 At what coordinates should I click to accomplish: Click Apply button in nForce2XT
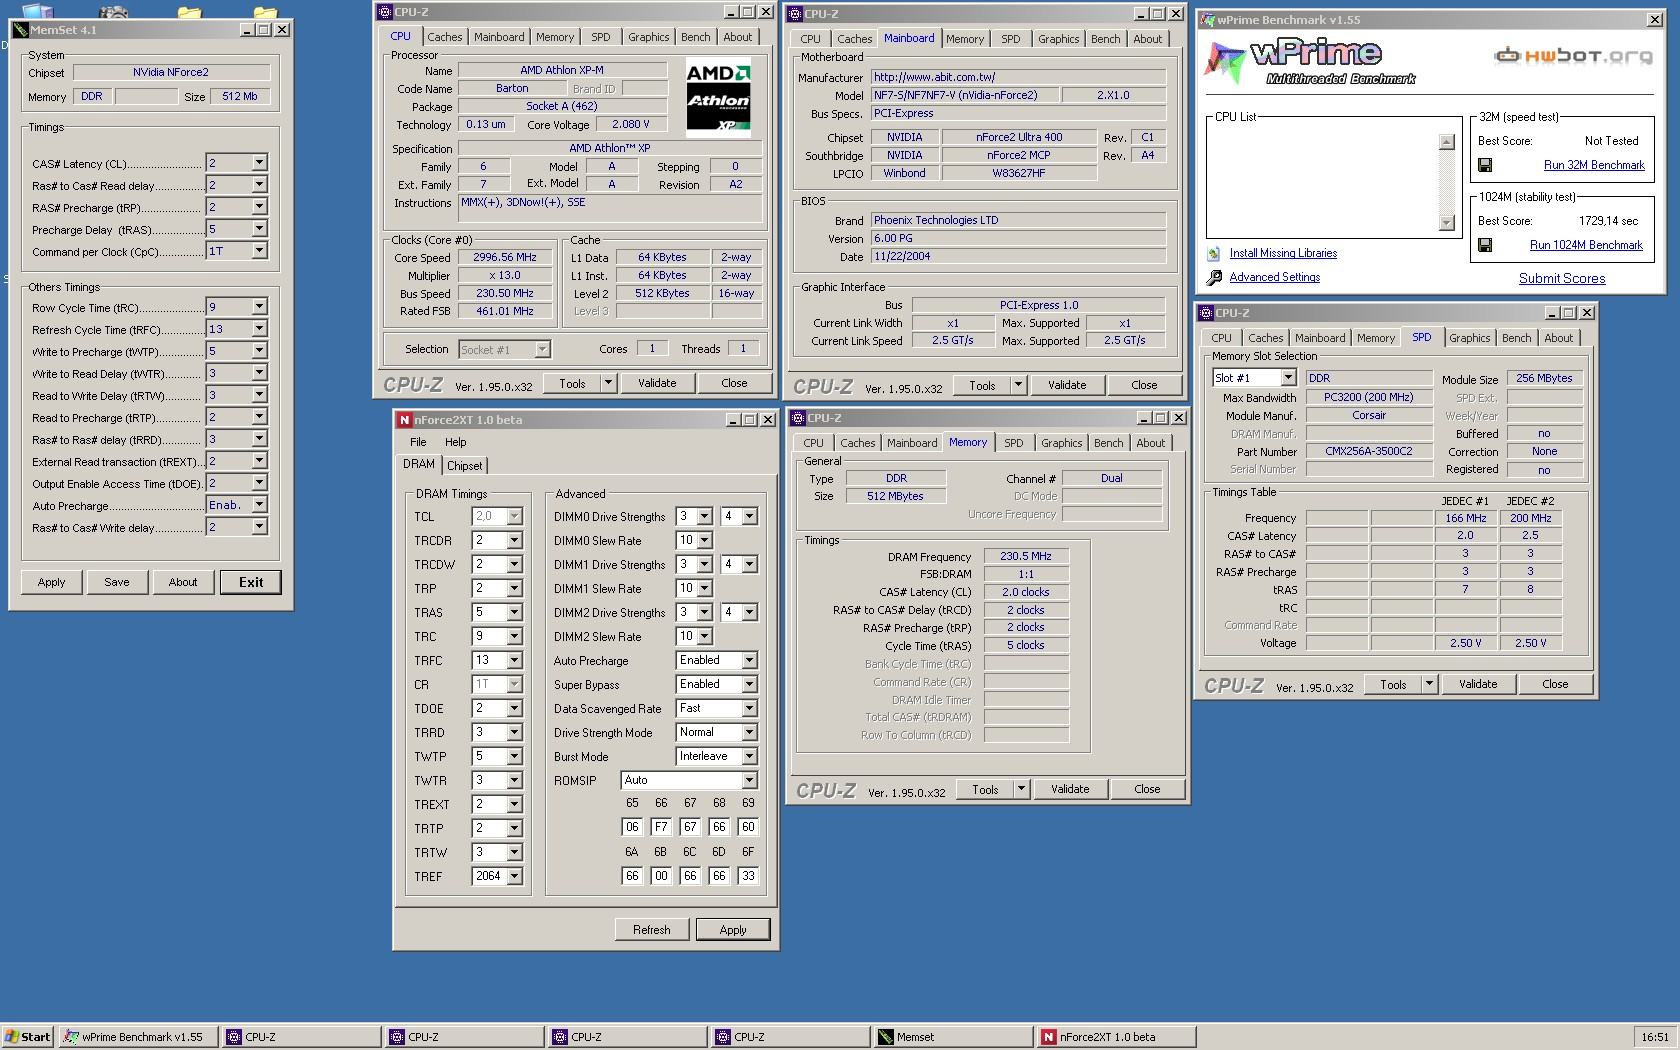[733, 930]
